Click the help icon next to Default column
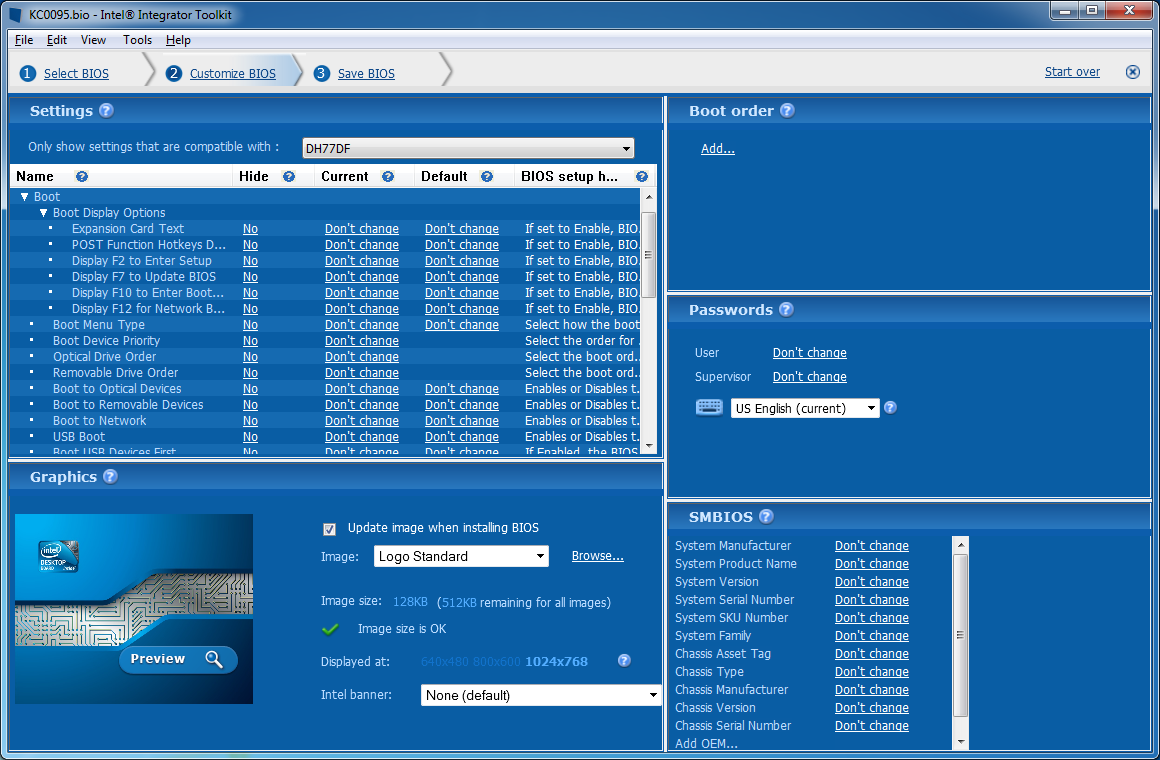The width and height of the screenshot is (1160, 760). tap(487, 177)
